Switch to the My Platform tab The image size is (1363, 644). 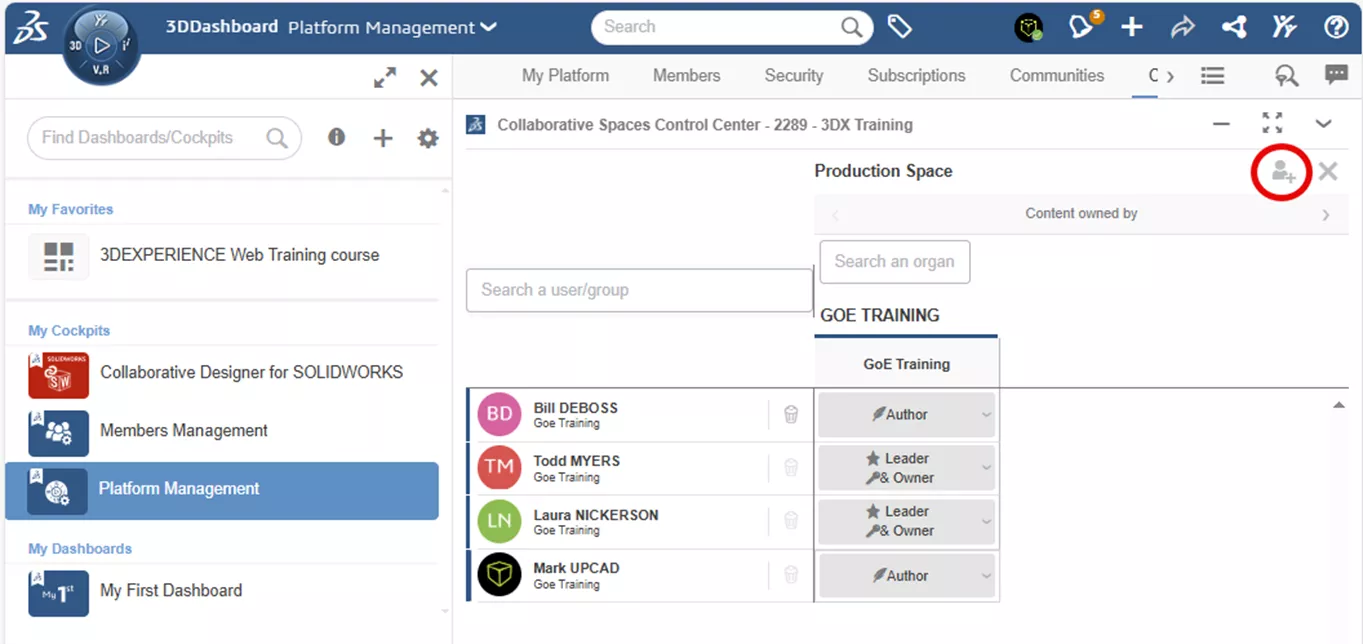tap(565, 75)
